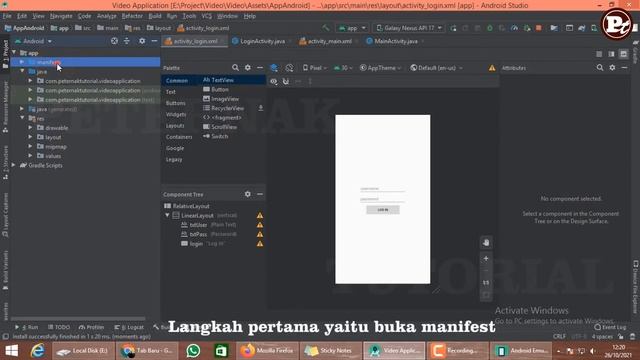The width and height of the screenshot is (640, 360).
Task: Click the Orientation for Preview icon
Action: click(x=289, y=68)
